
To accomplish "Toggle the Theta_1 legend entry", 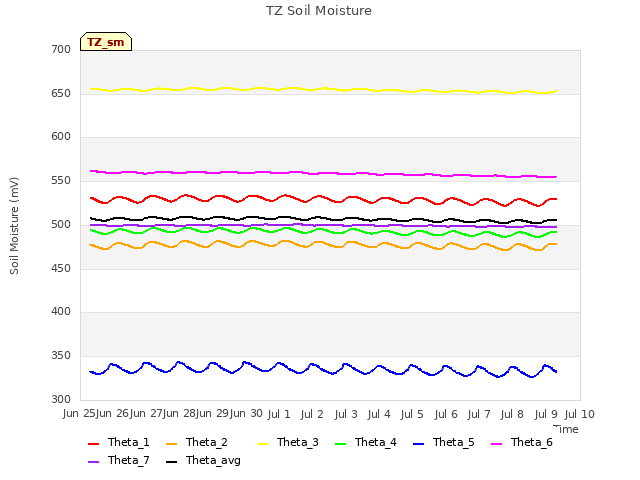I will click(119, 442).
